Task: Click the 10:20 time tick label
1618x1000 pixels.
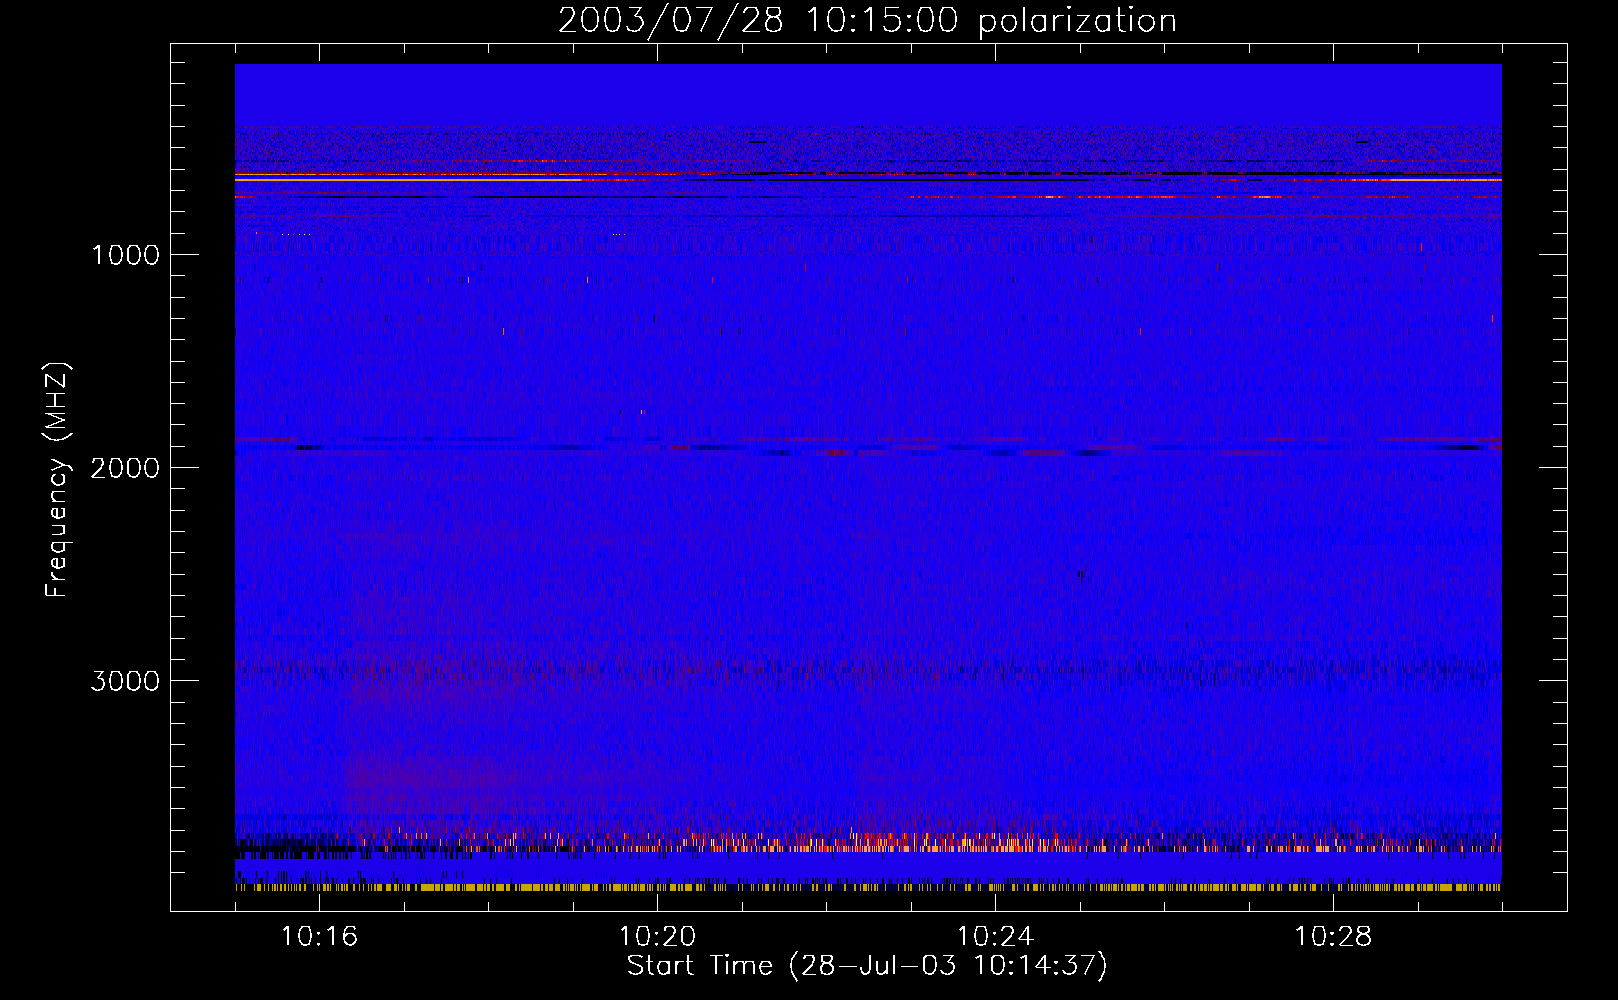Action: [x=657, y=937]
